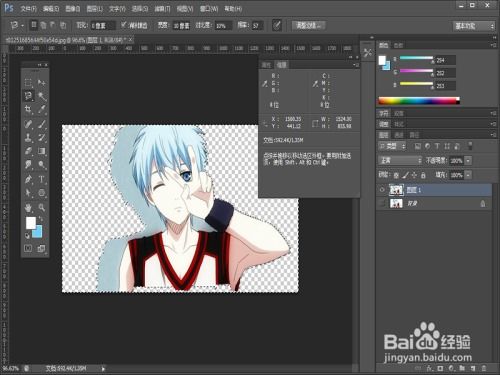Swap foreground and background colors in toolbox

(x=41, y=219)
